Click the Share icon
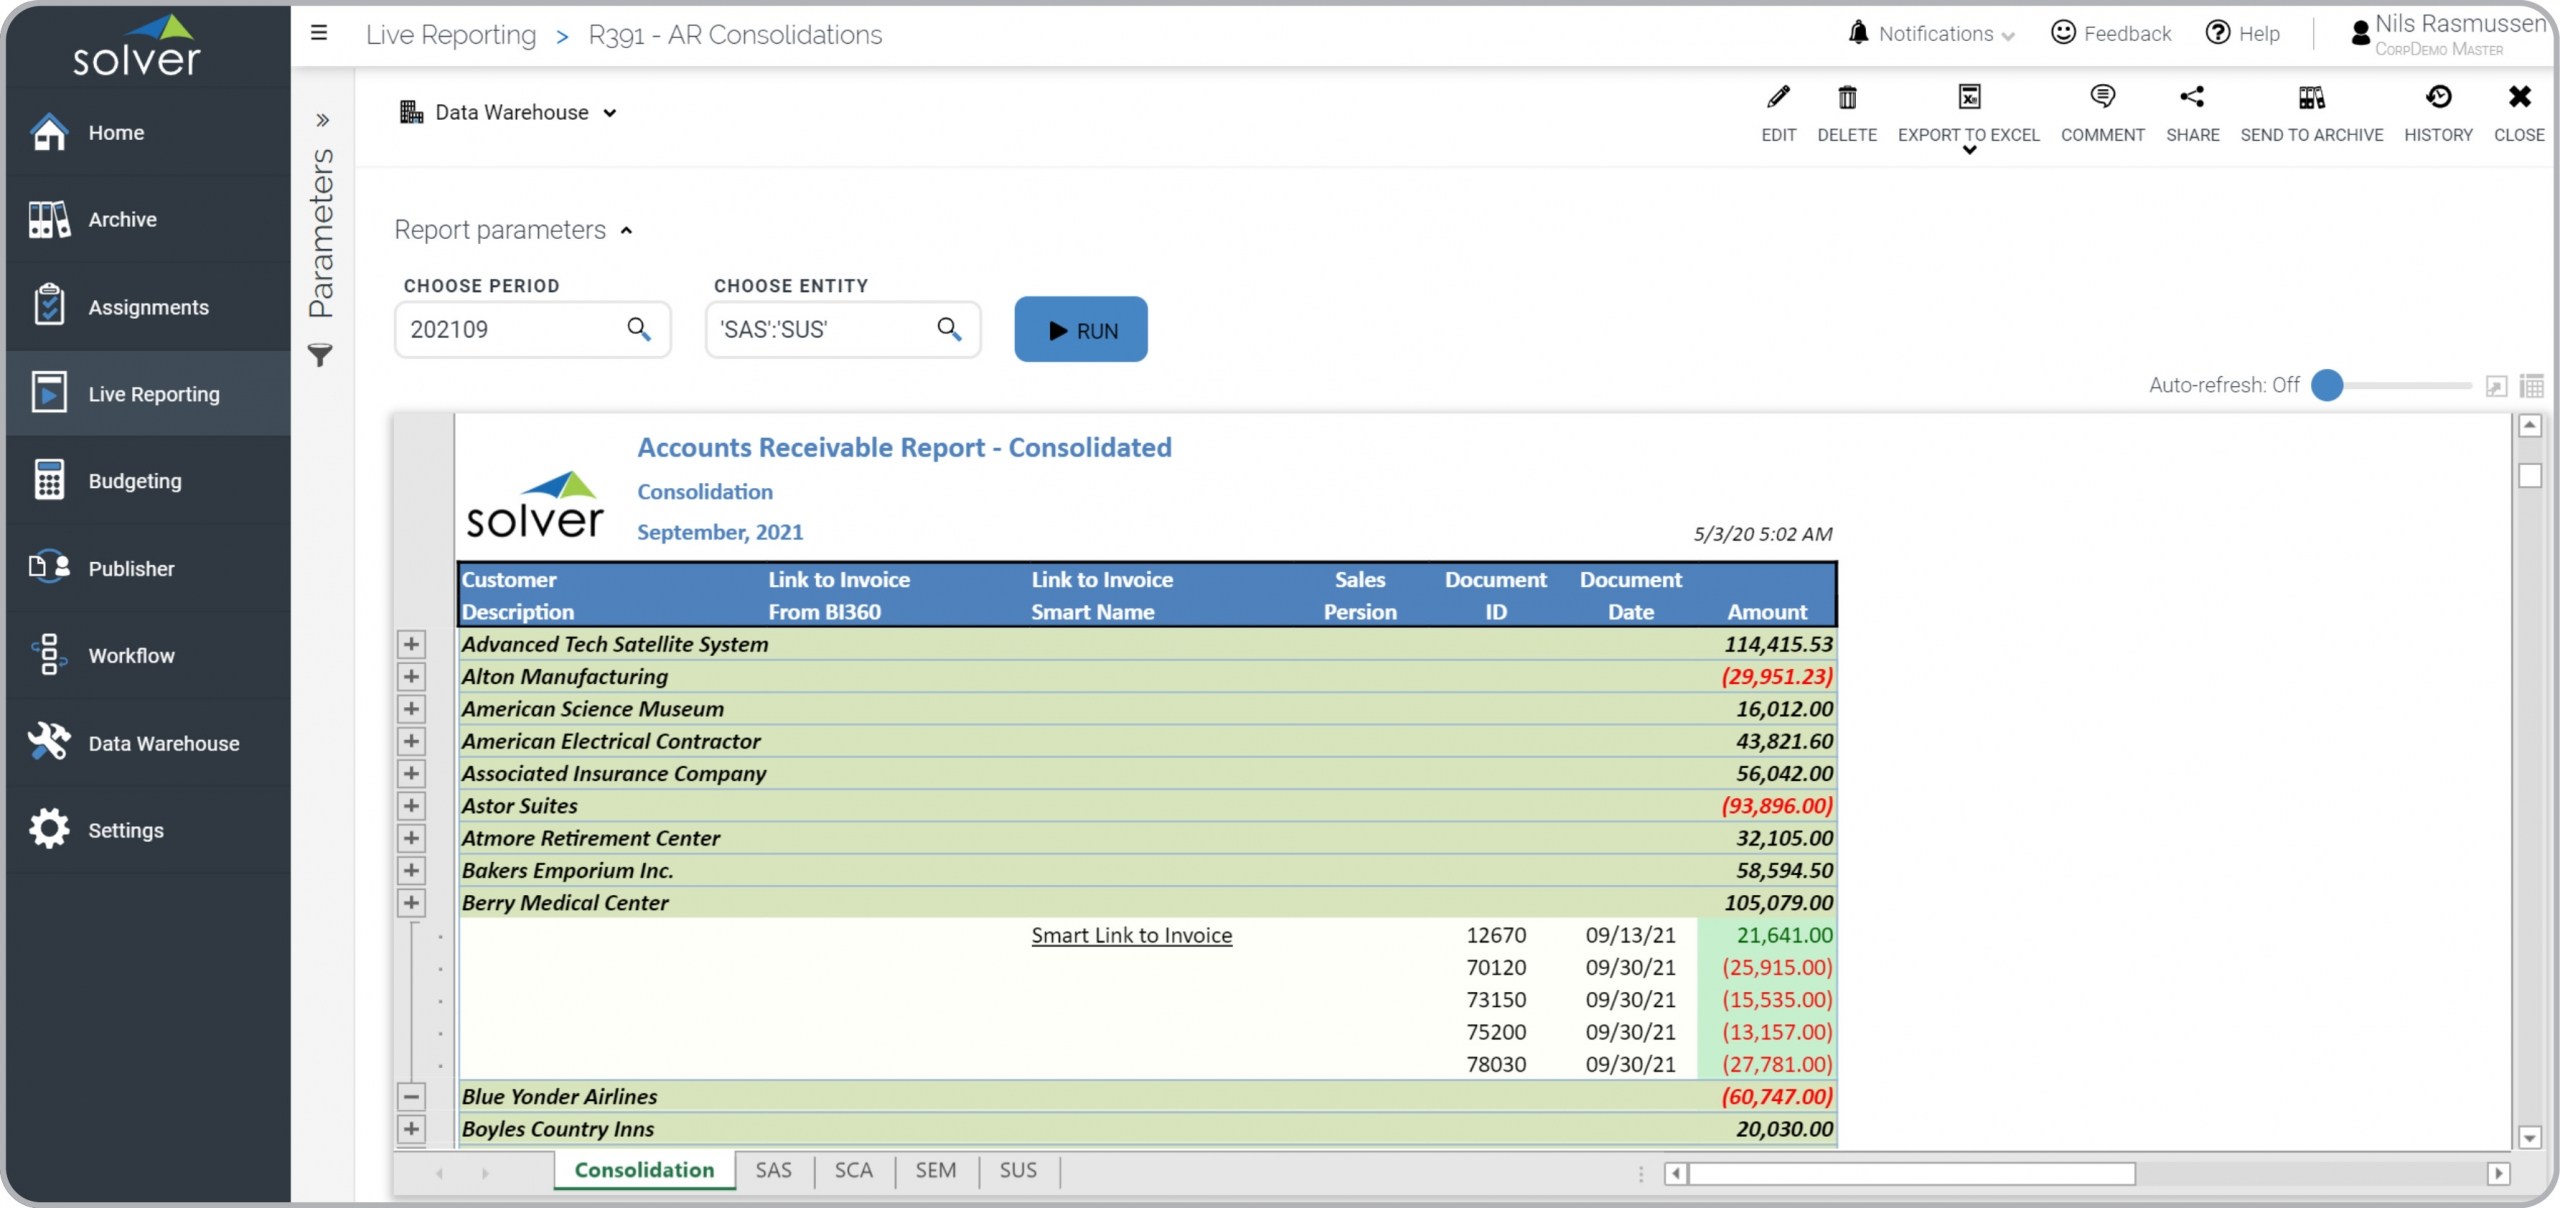2560x1208 pixels. 2192,98
